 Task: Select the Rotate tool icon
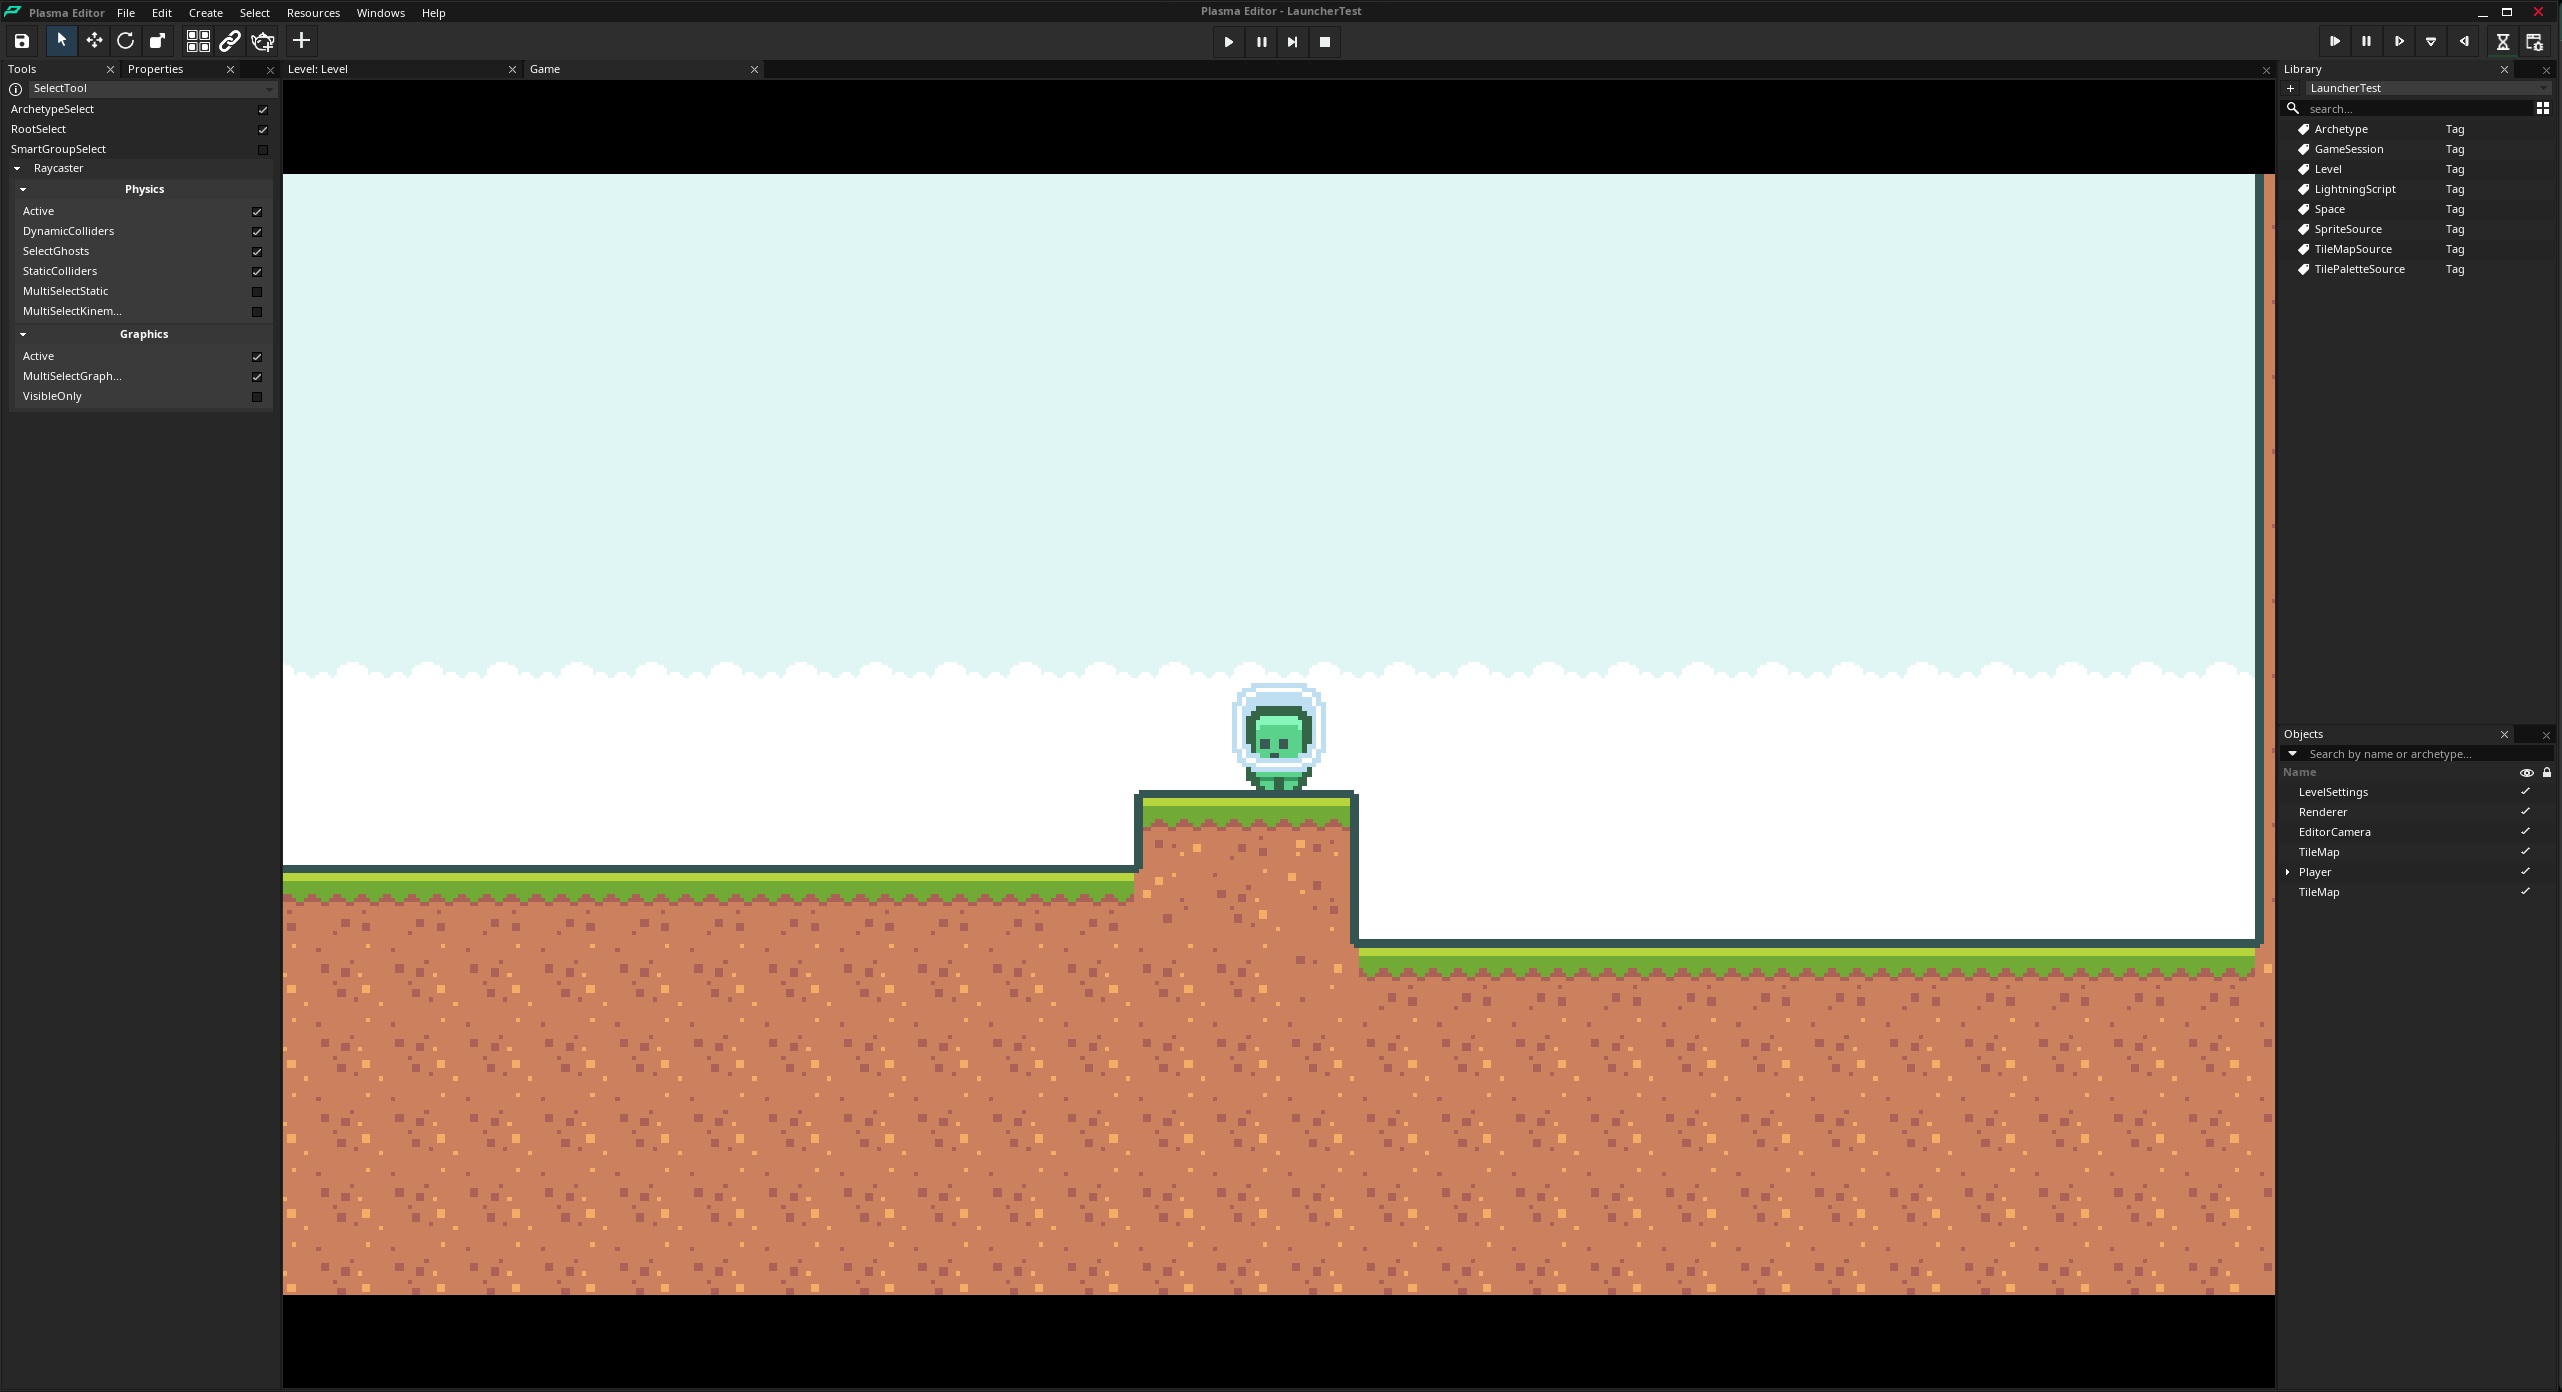(x=125, y=41)
